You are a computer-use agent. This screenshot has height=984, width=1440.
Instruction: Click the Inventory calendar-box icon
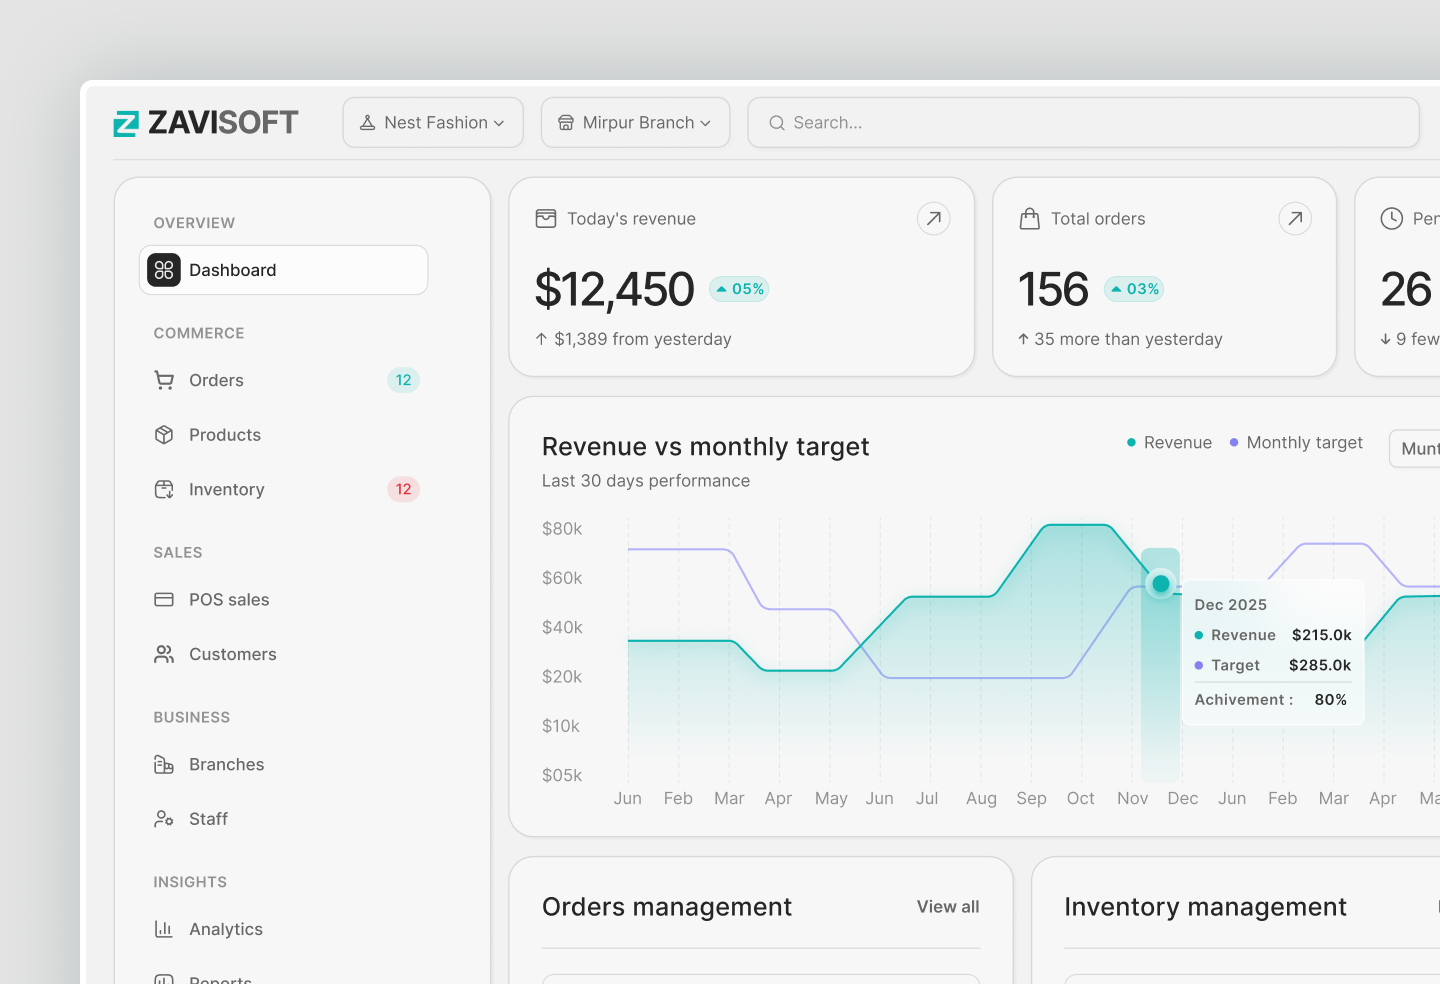pyautogui.click(x=164, y=489)
